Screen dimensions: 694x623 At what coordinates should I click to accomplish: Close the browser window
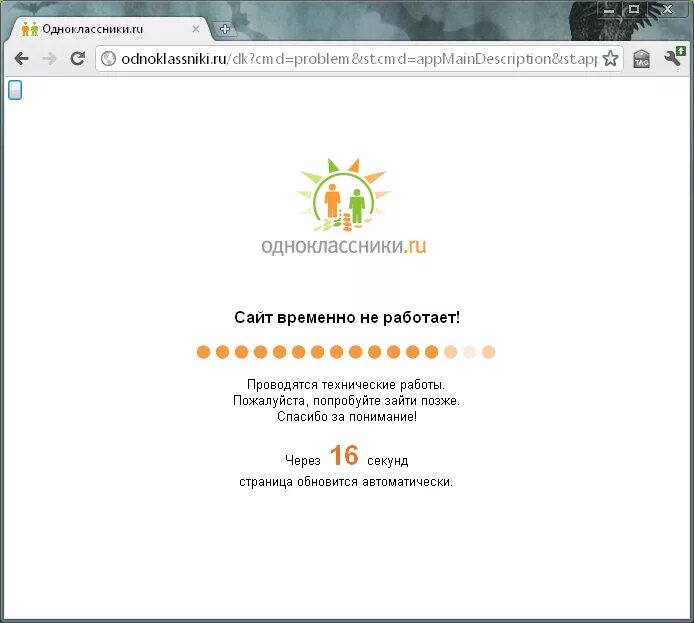[x=668, y=10]
